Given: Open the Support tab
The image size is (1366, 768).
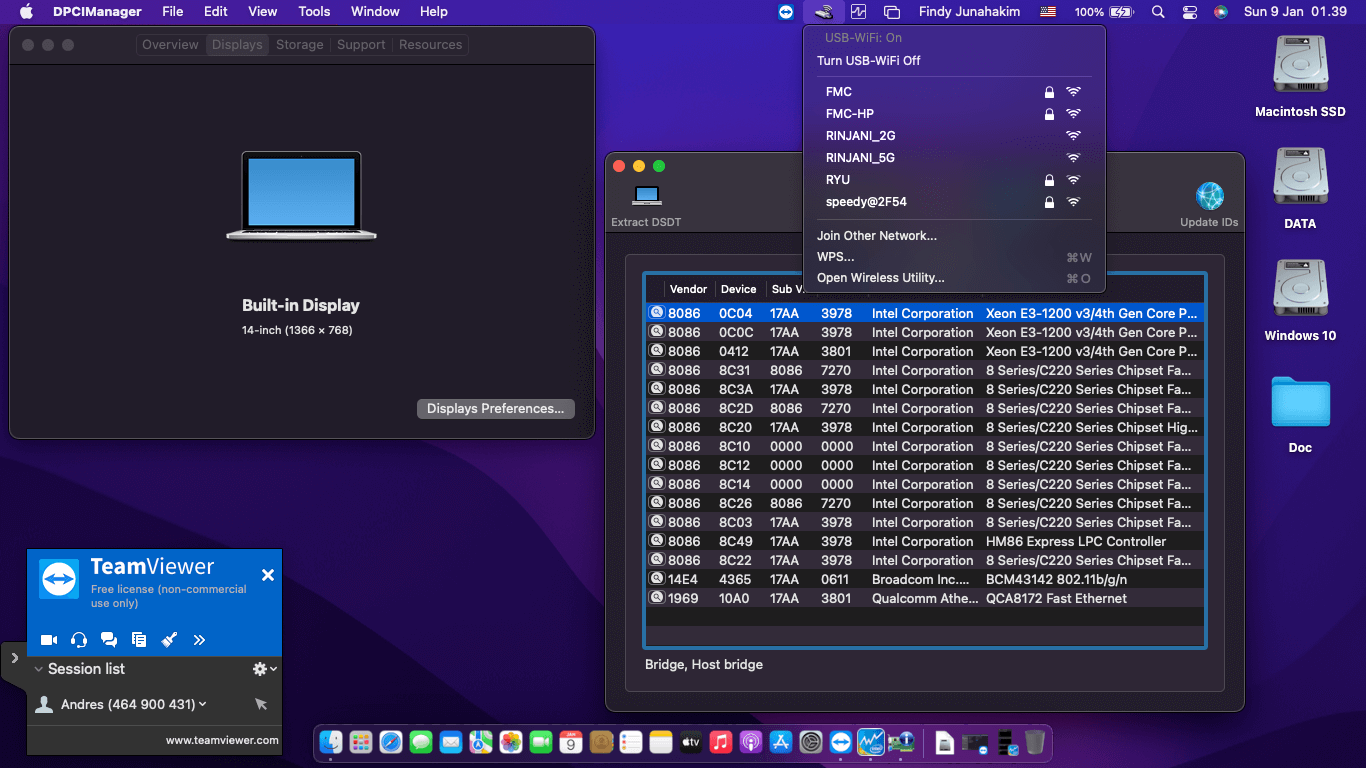Looking at the screenshot, I should 361,45.
